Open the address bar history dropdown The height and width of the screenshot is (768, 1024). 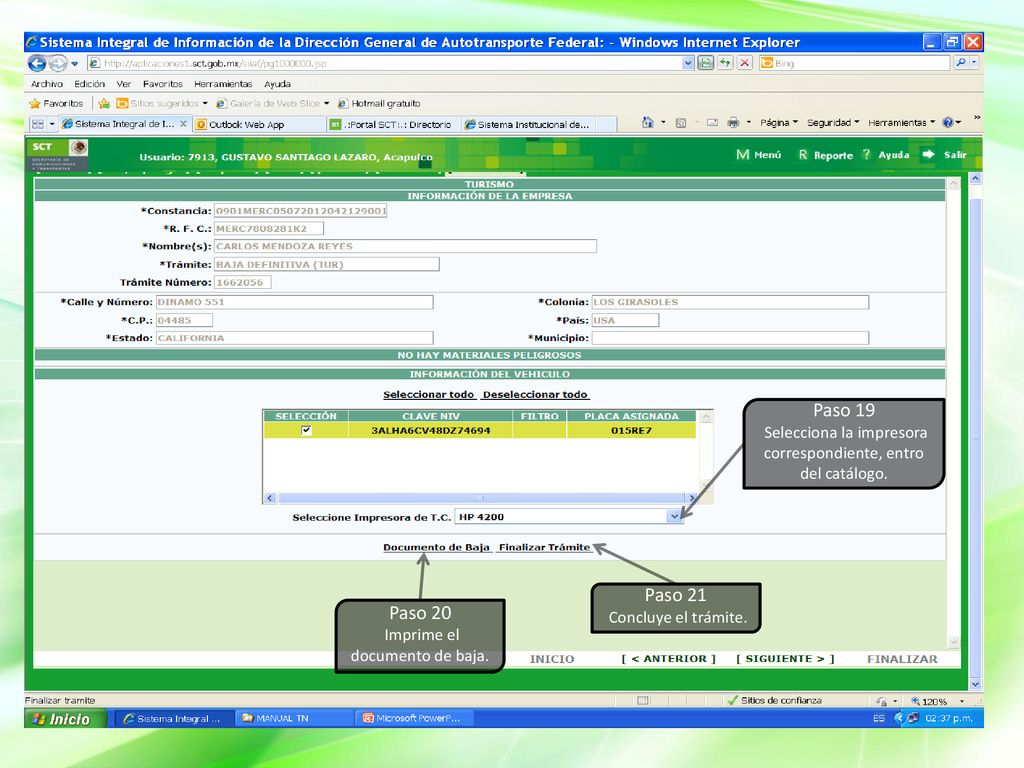click(x=688, y=63)
